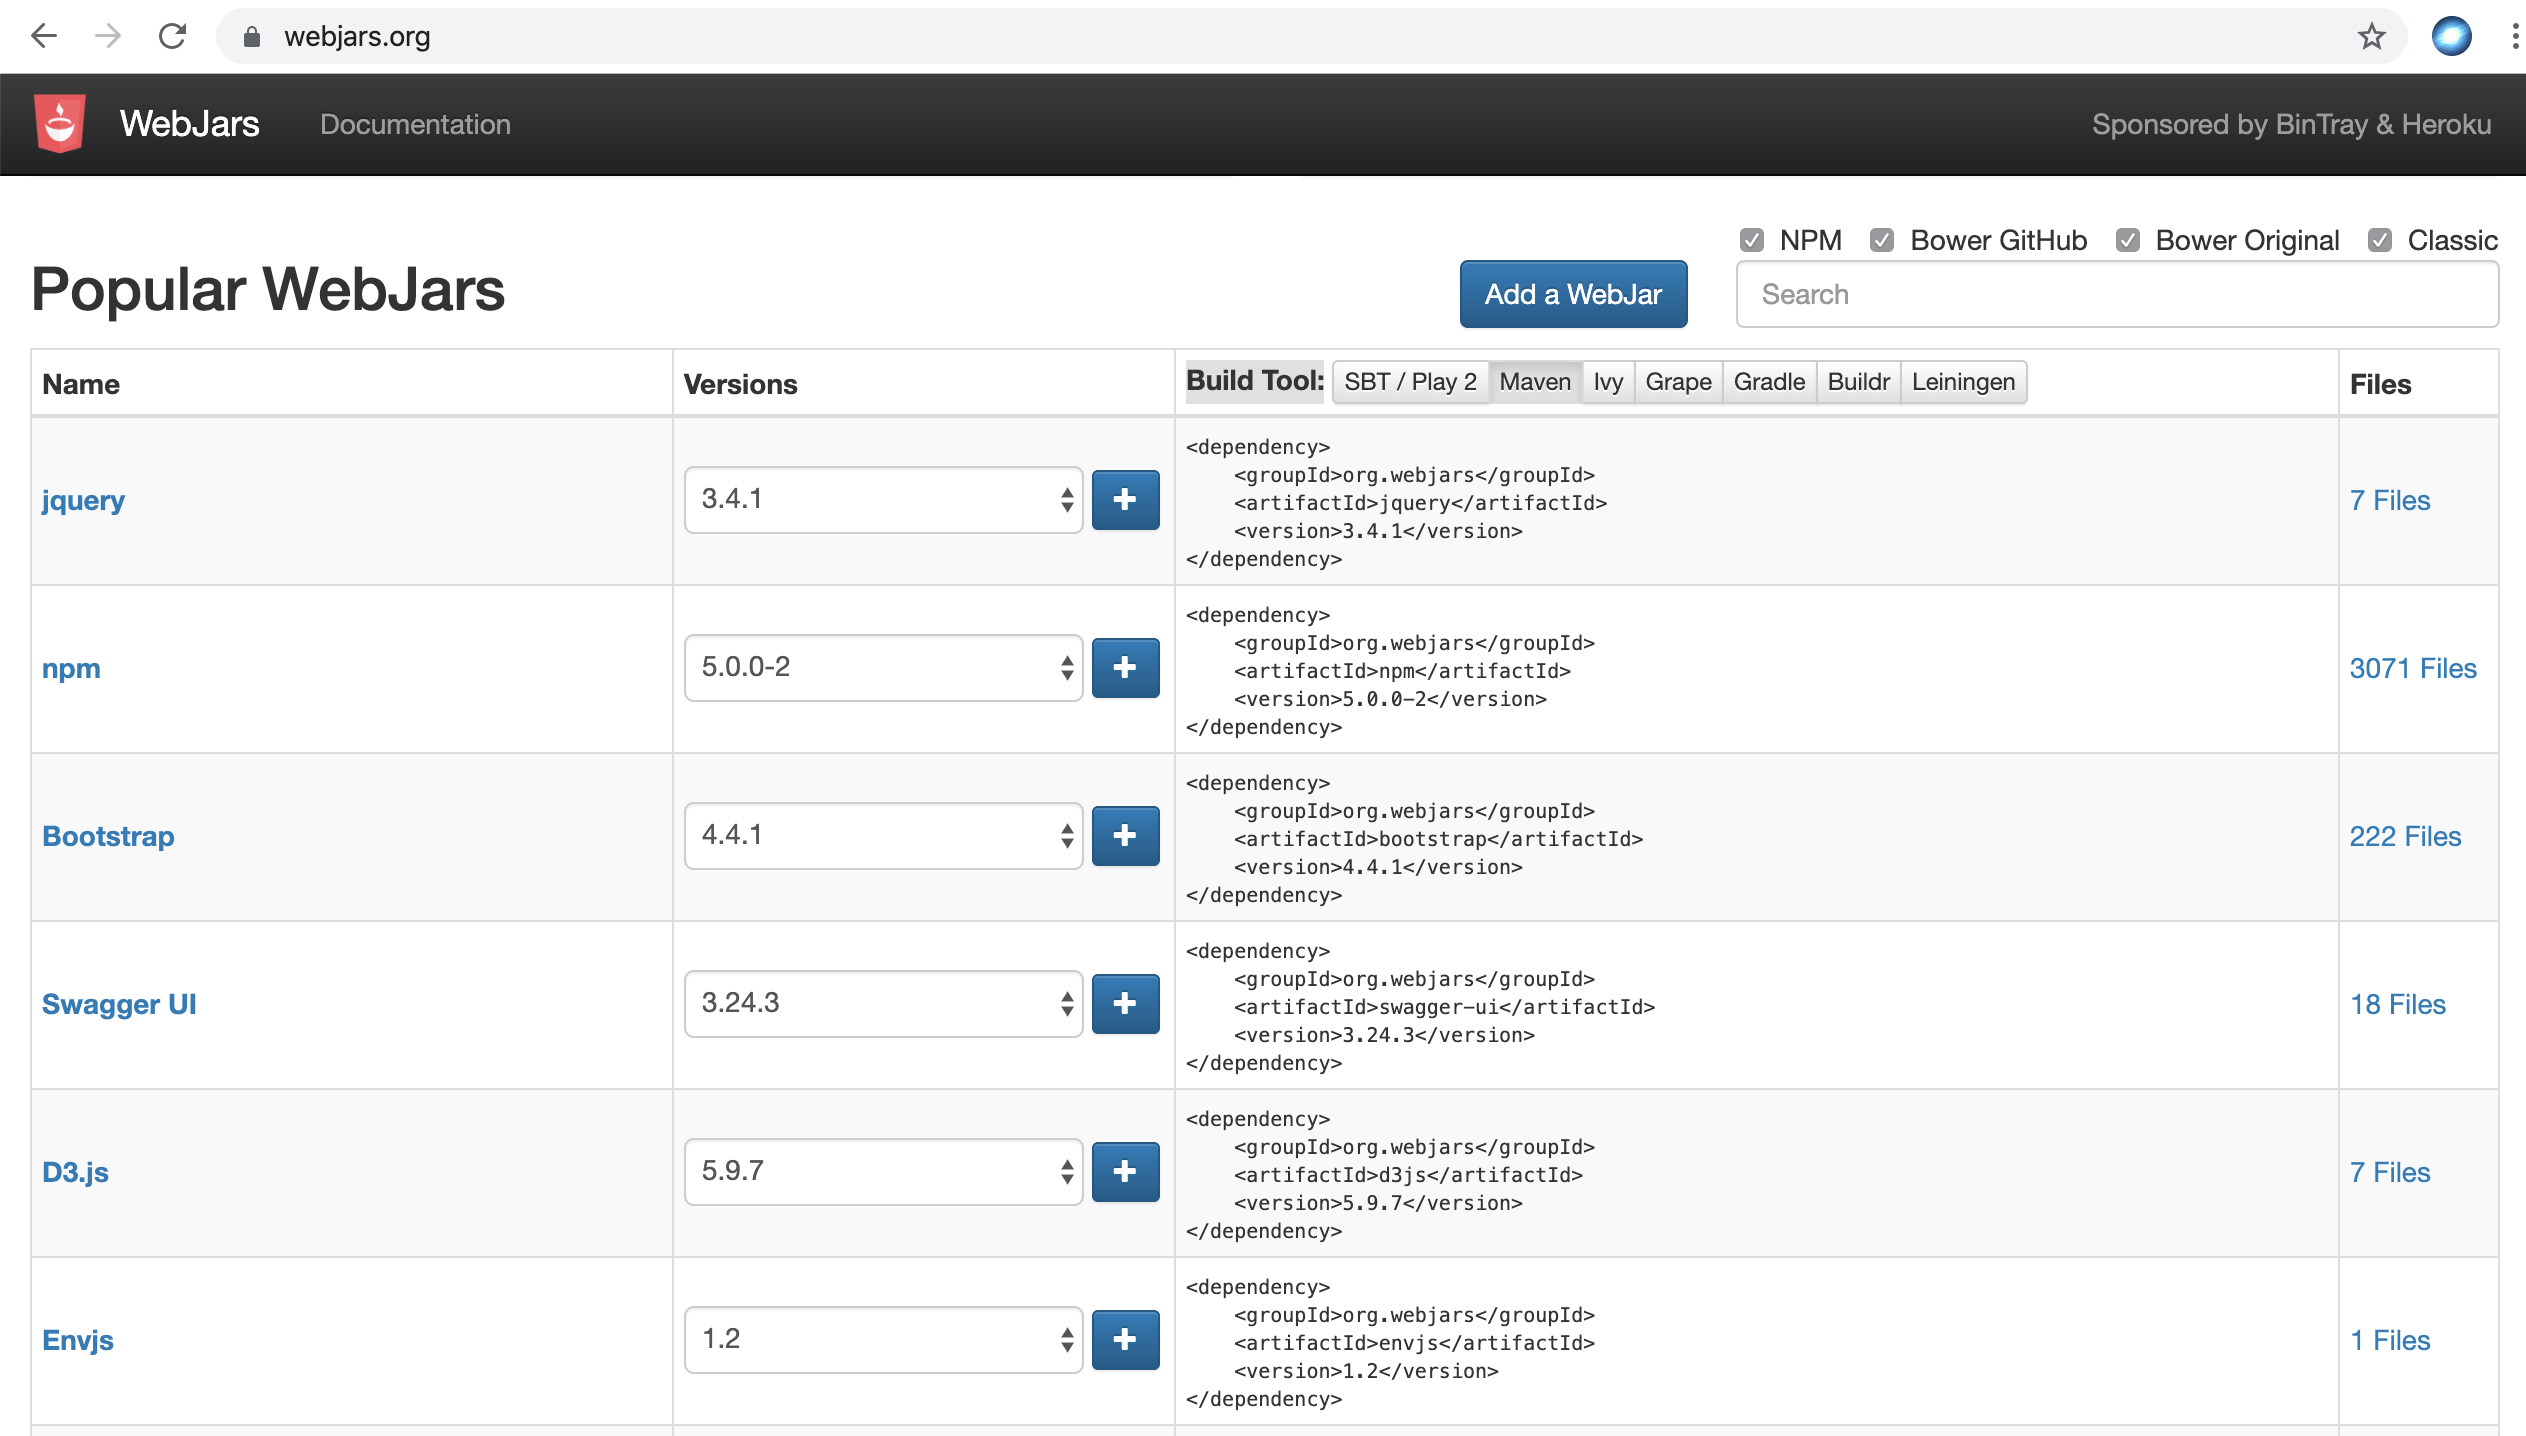Click the plus button for Swagger UI
The height and width of the screenshot is (1436, 2526).
1125,1003
